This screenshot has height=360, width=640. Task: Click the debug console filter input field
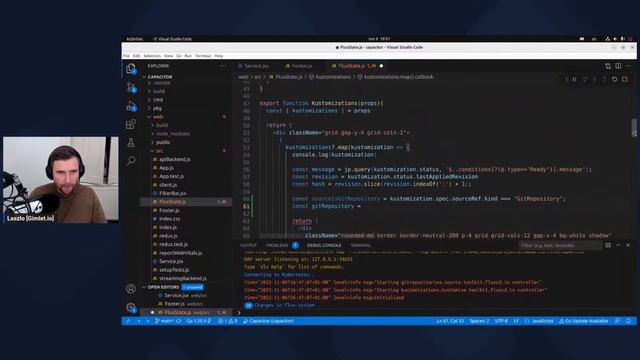pyautogui.click(x=560, y=245)
